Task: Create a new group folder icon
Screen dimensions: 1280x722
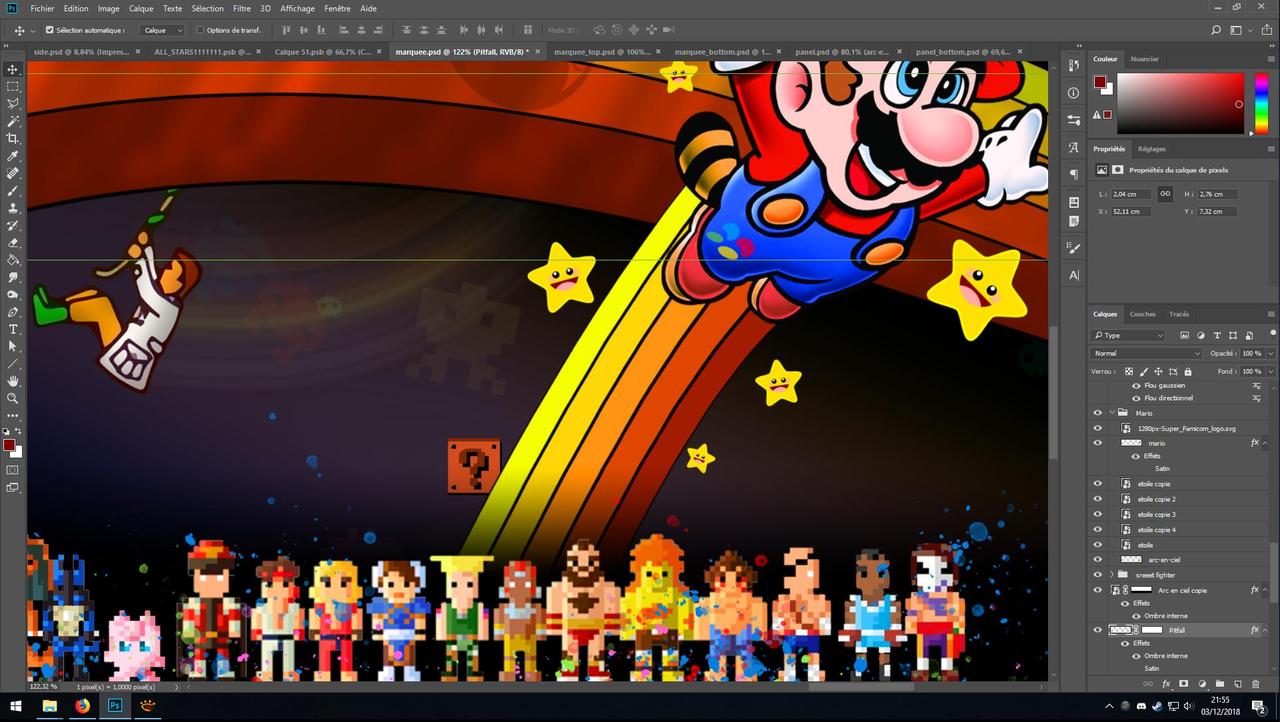Action: [x=1220, y=684]
